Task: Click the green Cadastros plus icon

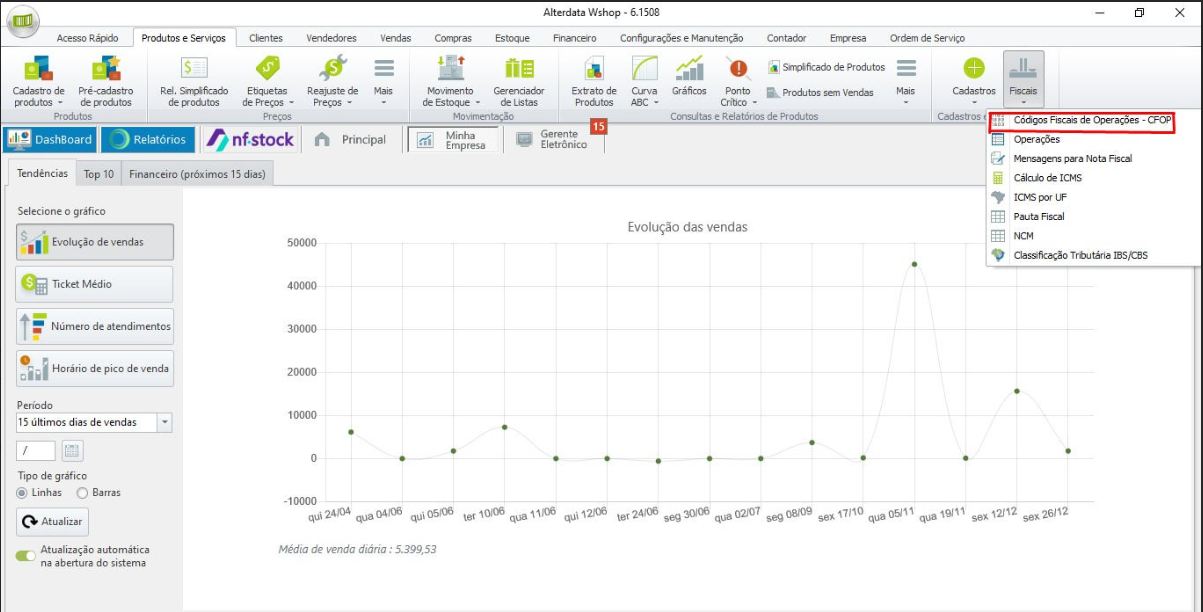Action: tap(974, 68)
